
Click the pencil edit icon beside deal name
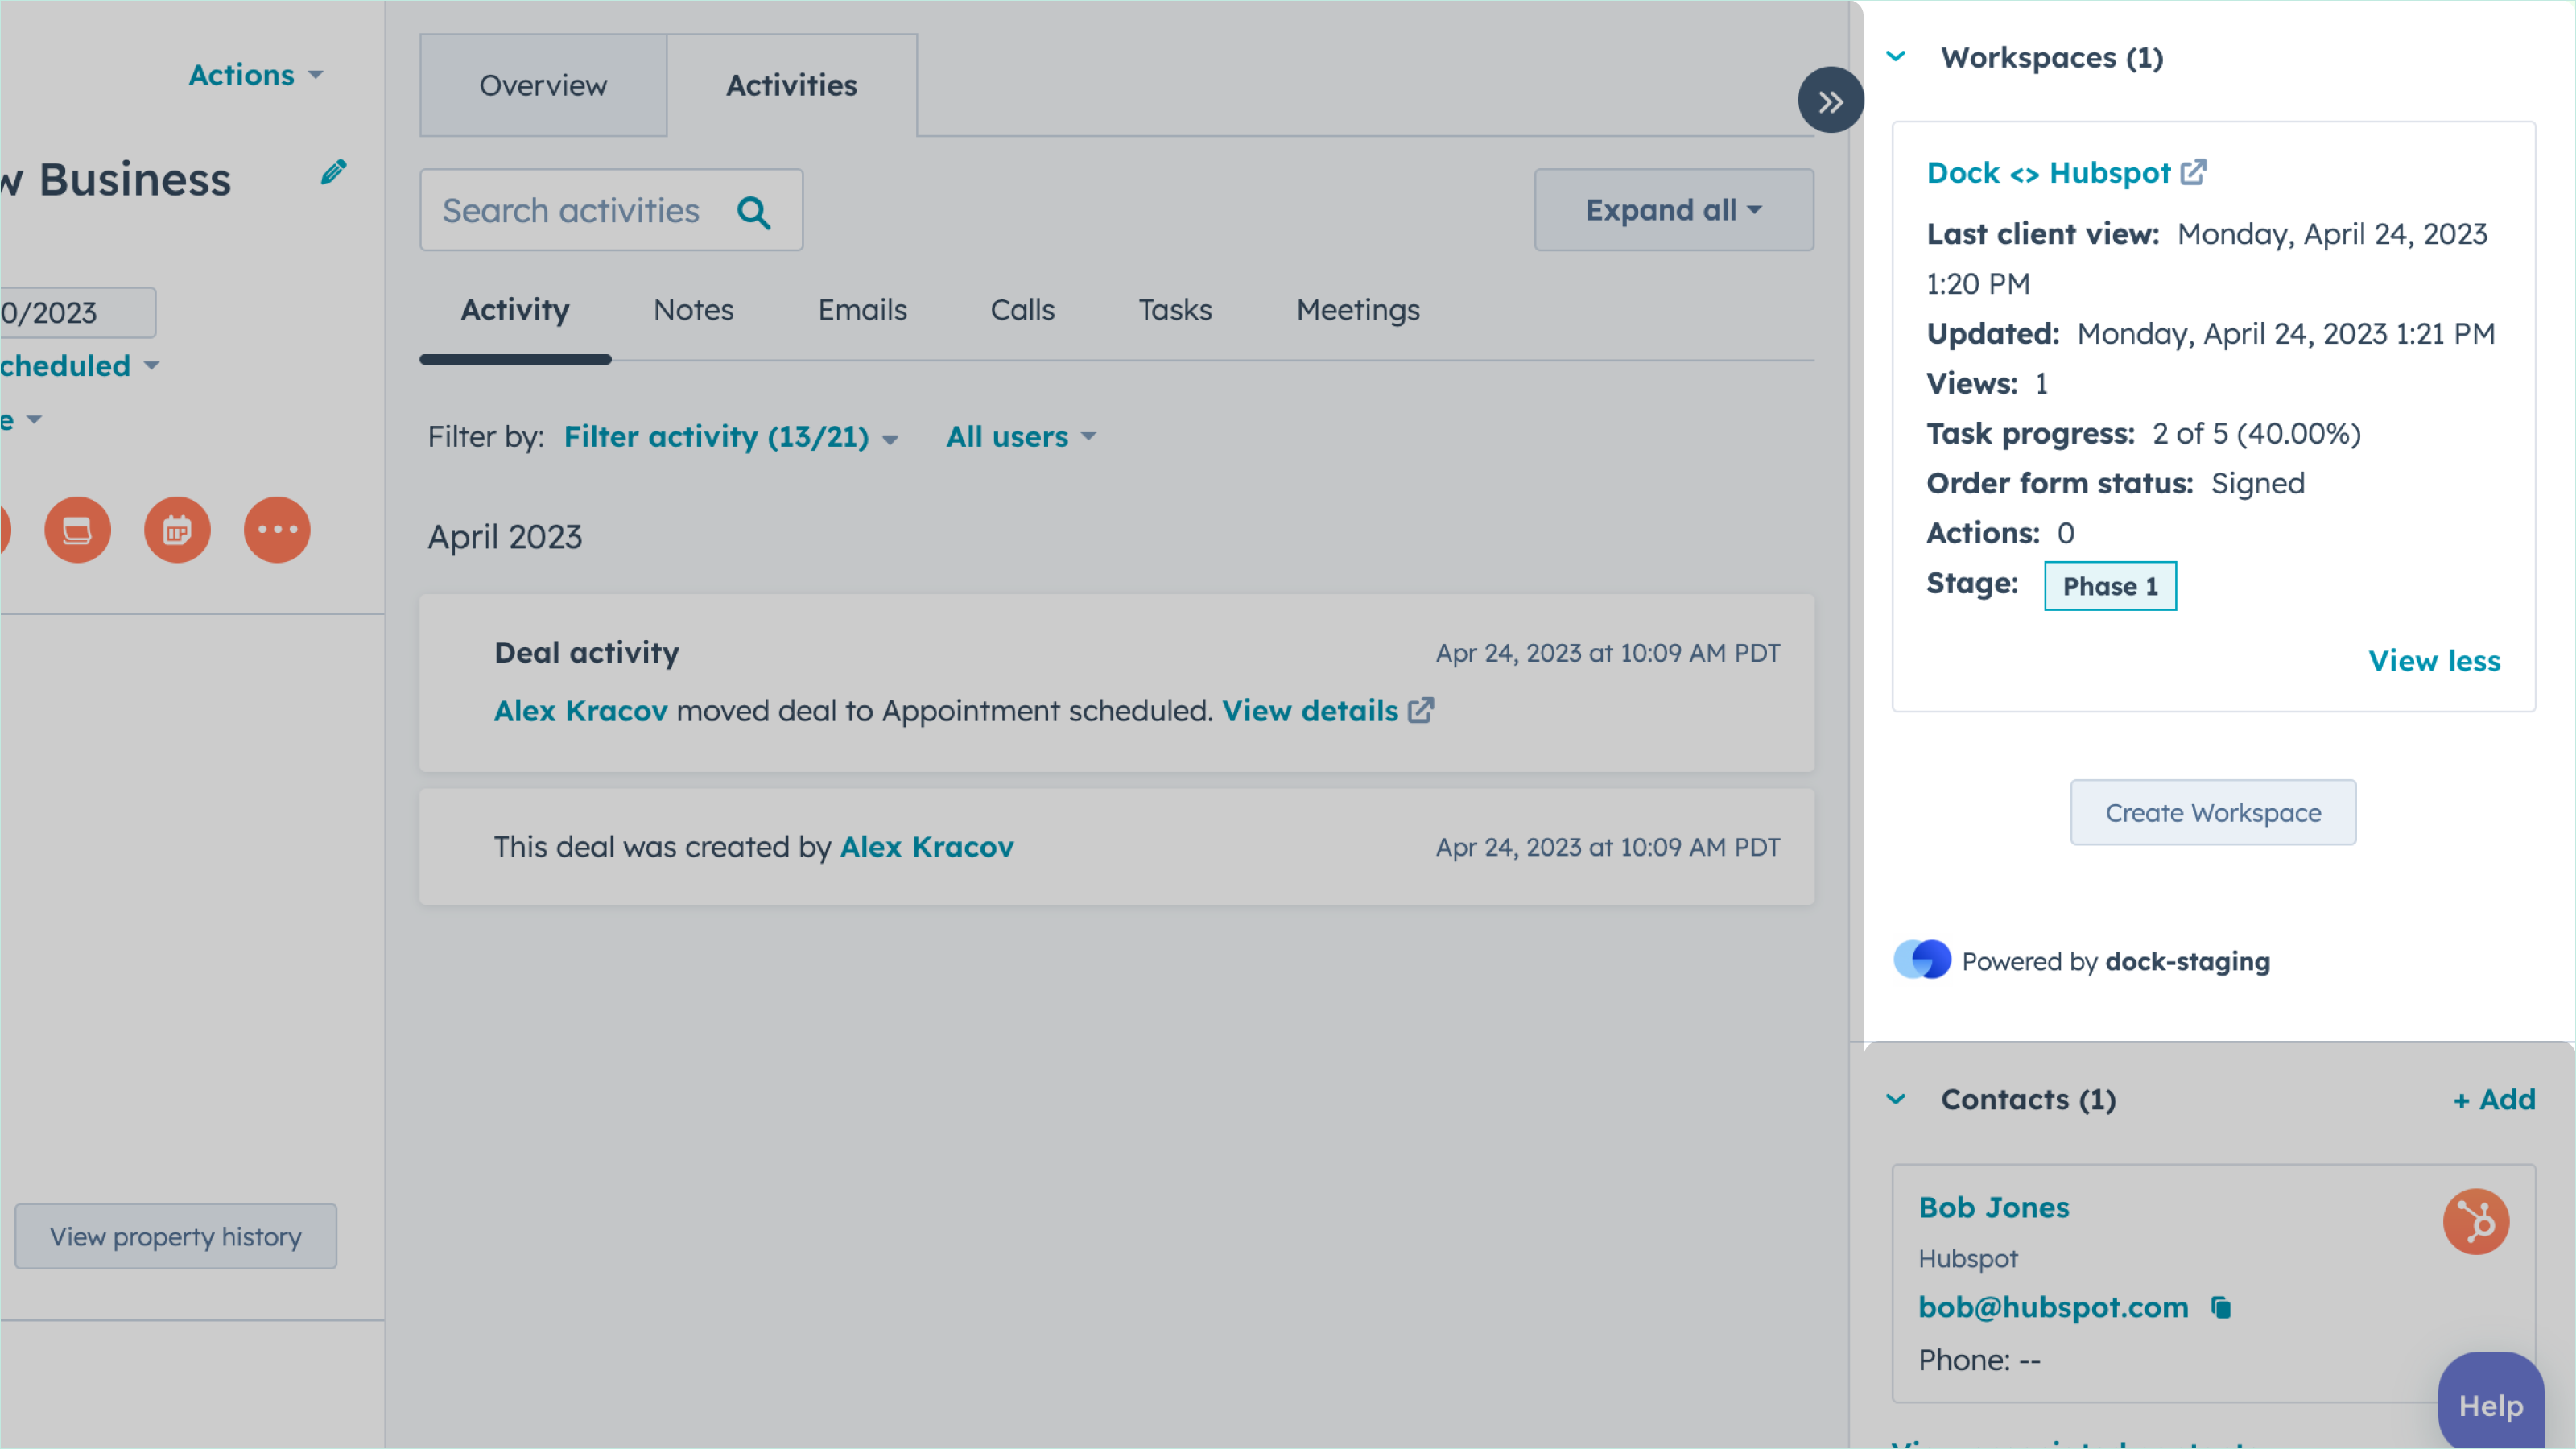(x=334, y=172)
